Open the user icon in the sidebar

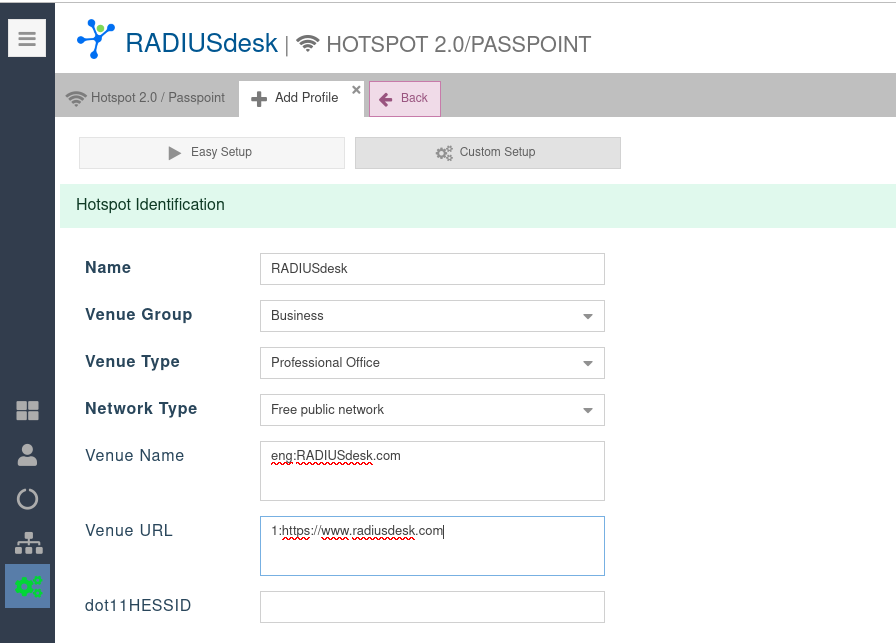pos(27,455)
